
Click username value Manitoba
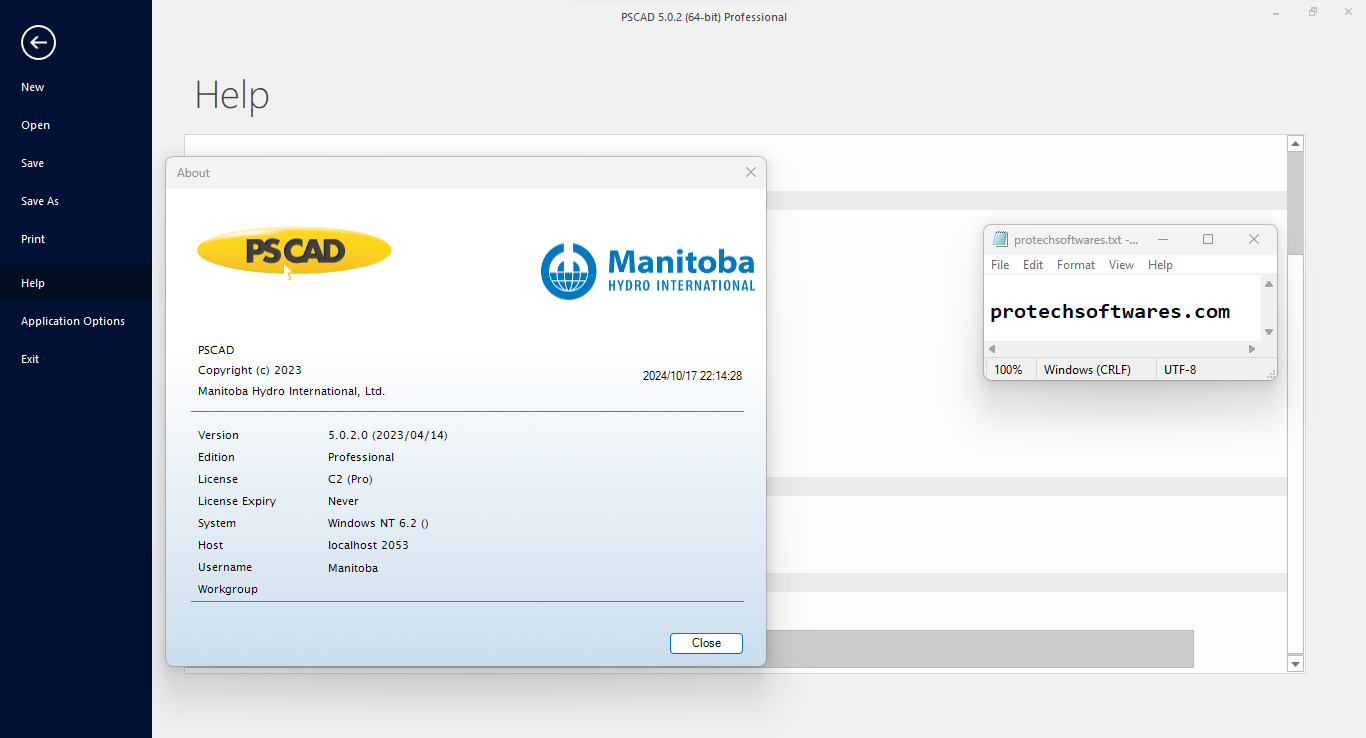(353, 568)
